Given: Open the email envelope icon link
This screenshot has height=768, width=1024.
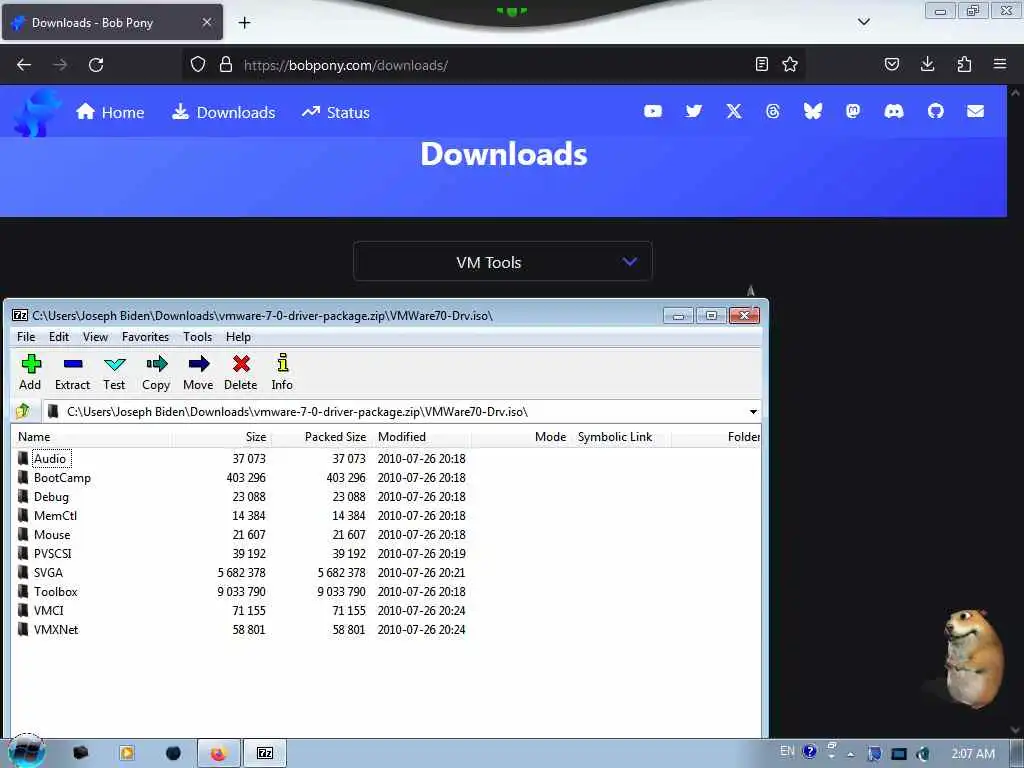Looking at the screenshot, I should 975,112.
